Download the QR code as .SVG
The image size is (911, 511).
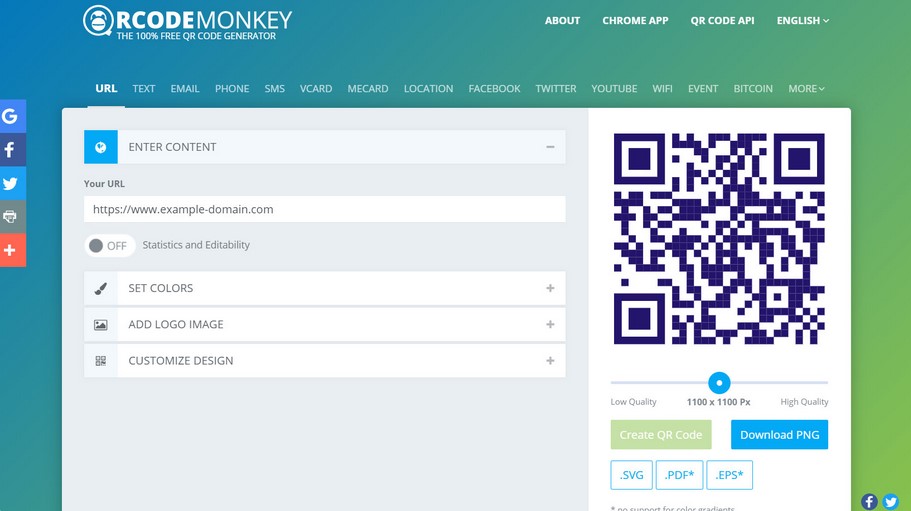(632, 475)
